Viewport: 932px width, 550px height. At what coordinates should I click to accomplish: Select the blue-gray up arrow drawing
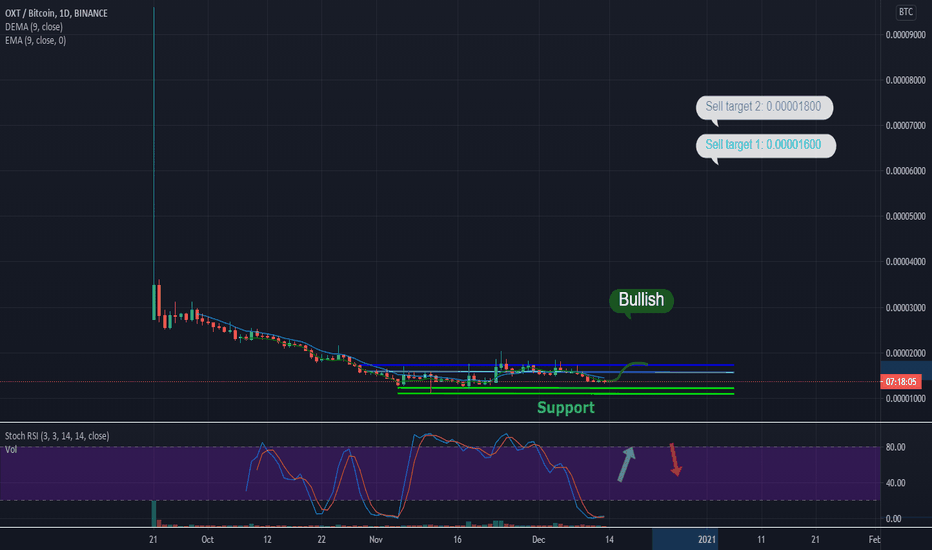[626, 464]
